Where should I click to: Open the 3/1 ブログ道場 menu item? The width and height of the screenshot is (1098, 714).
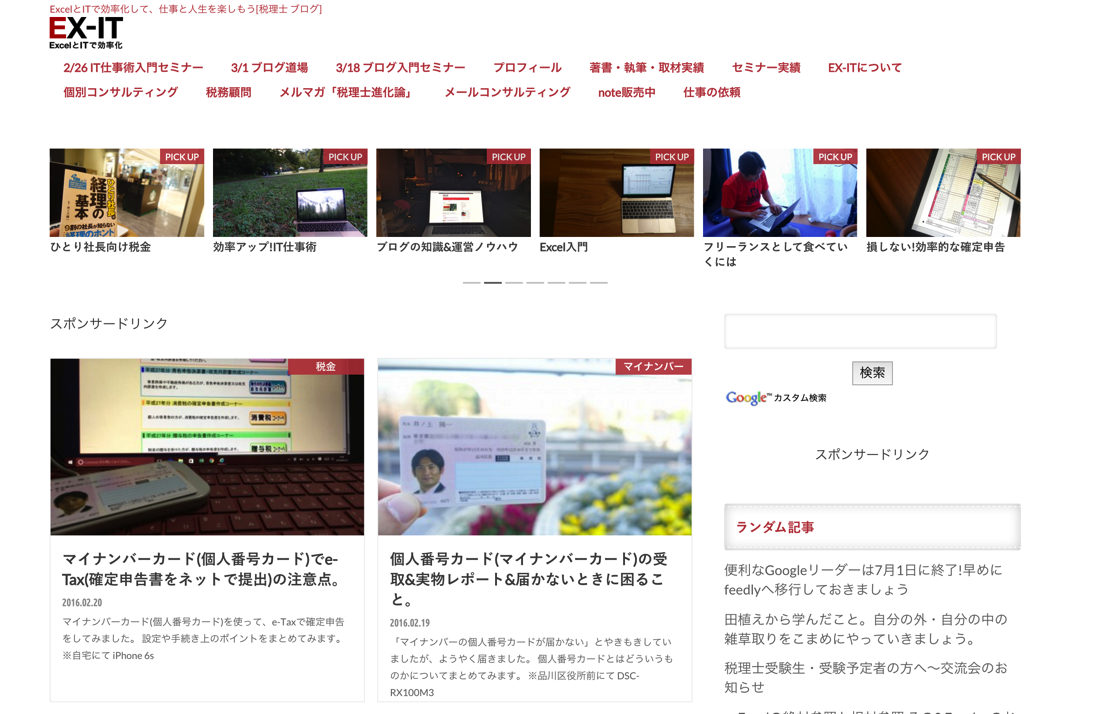(x=270, y=68)
